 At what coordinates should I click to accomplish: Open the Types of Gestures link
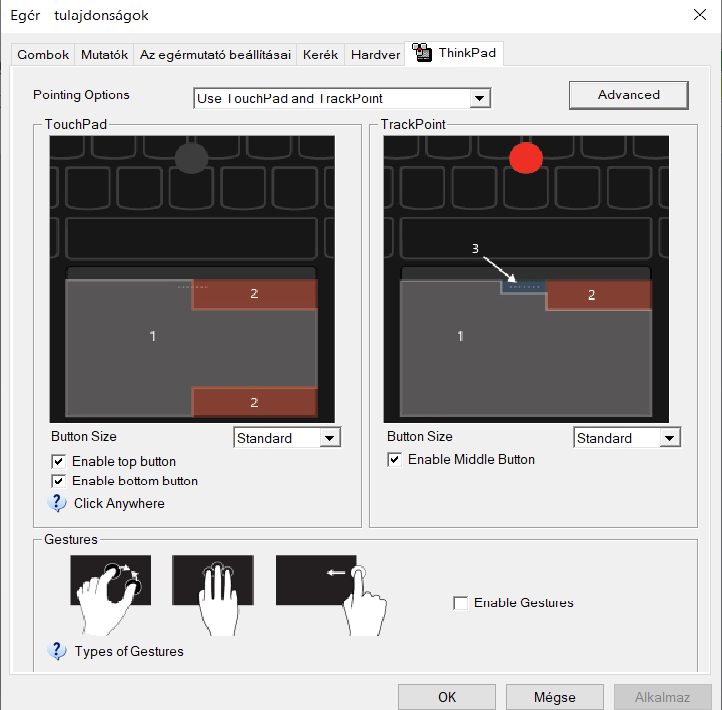129,652
